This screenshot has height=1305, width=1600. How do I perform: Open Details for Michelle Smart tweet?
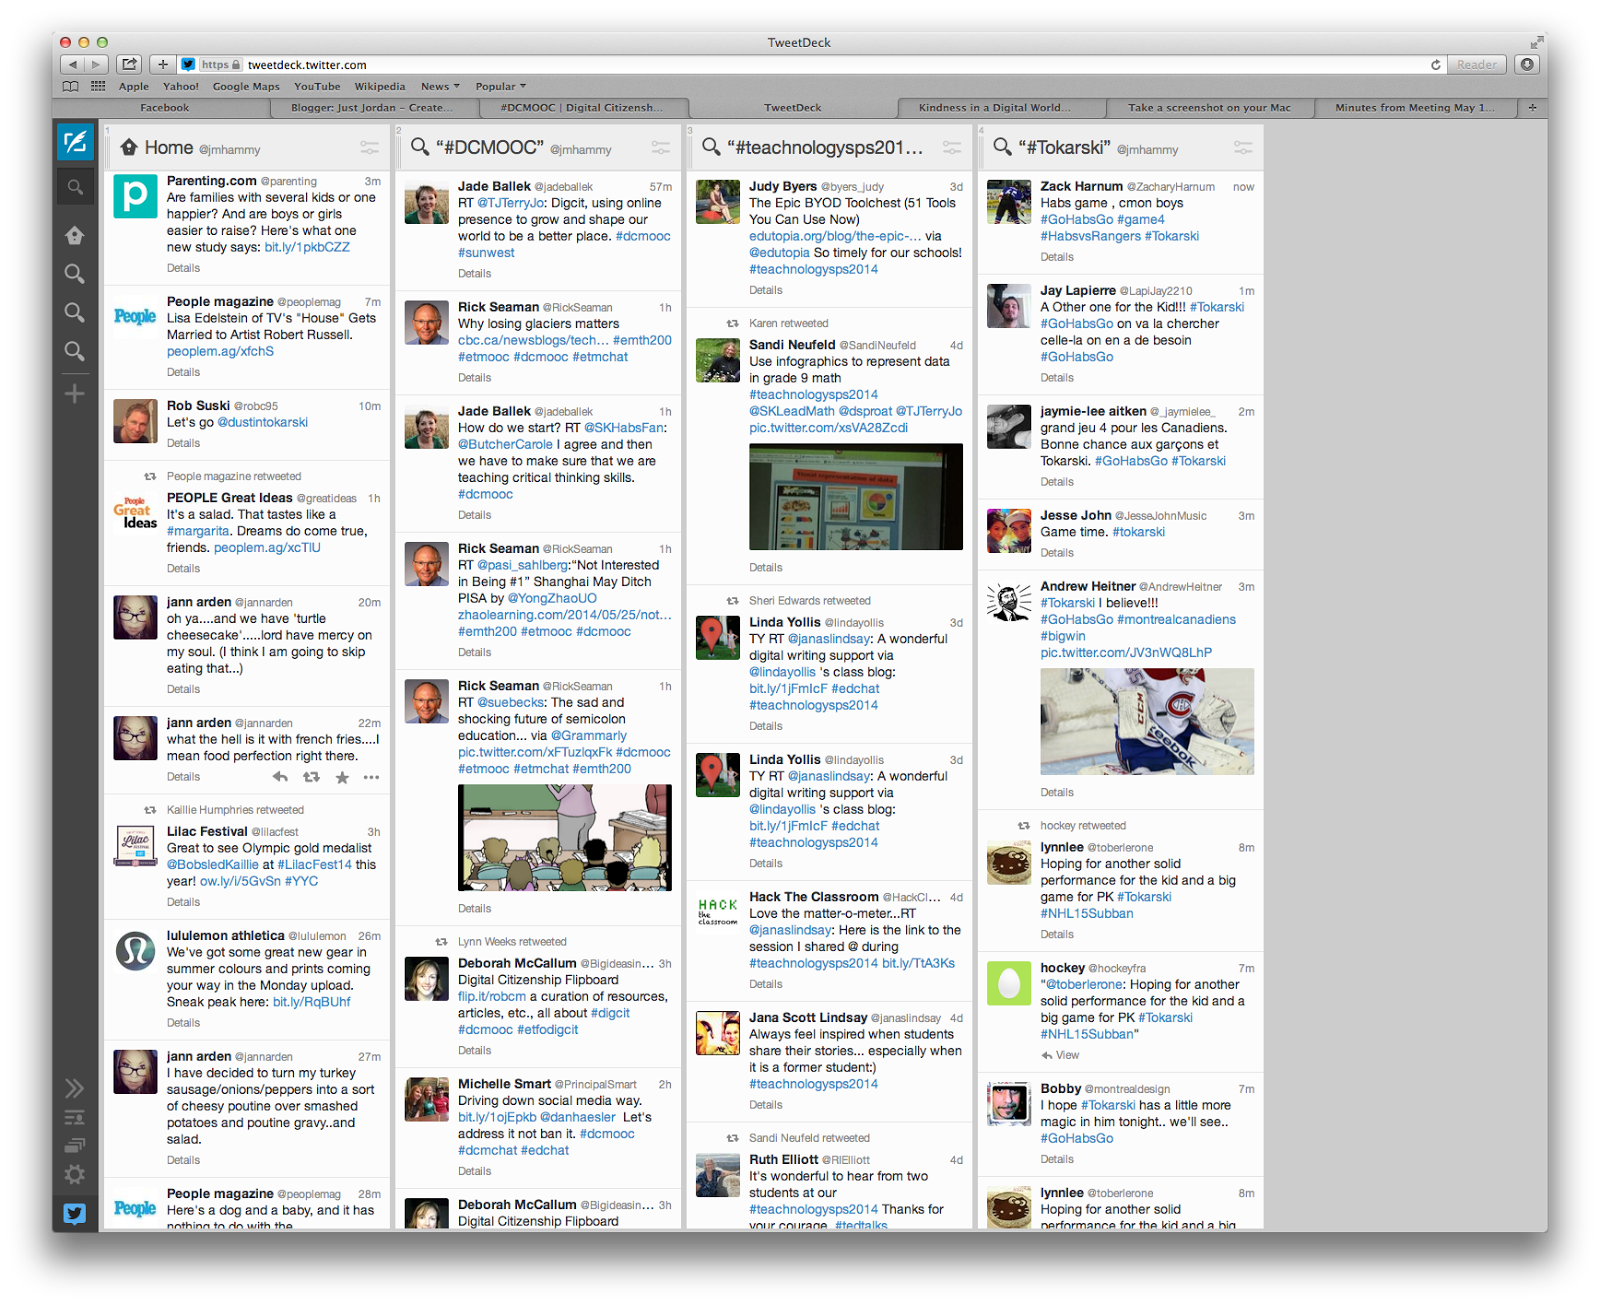475,1171
